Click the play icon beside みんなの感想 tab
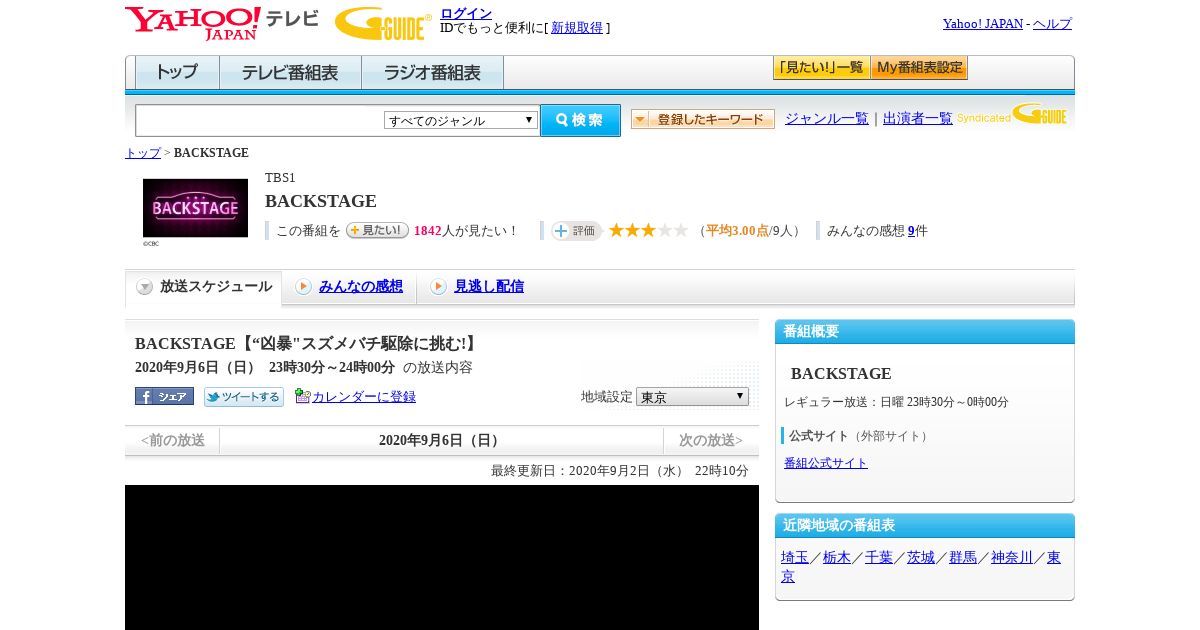The height and width of the screenshot is (630, 1200). pos(303,287)
